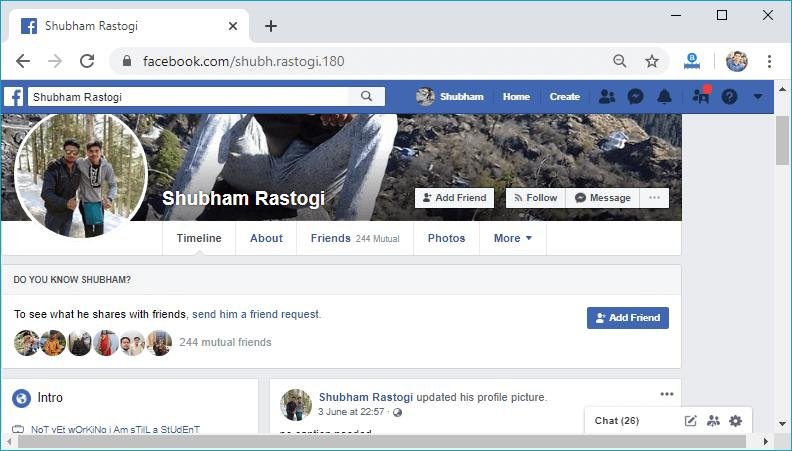Open the Chat (26) bar

617,421
